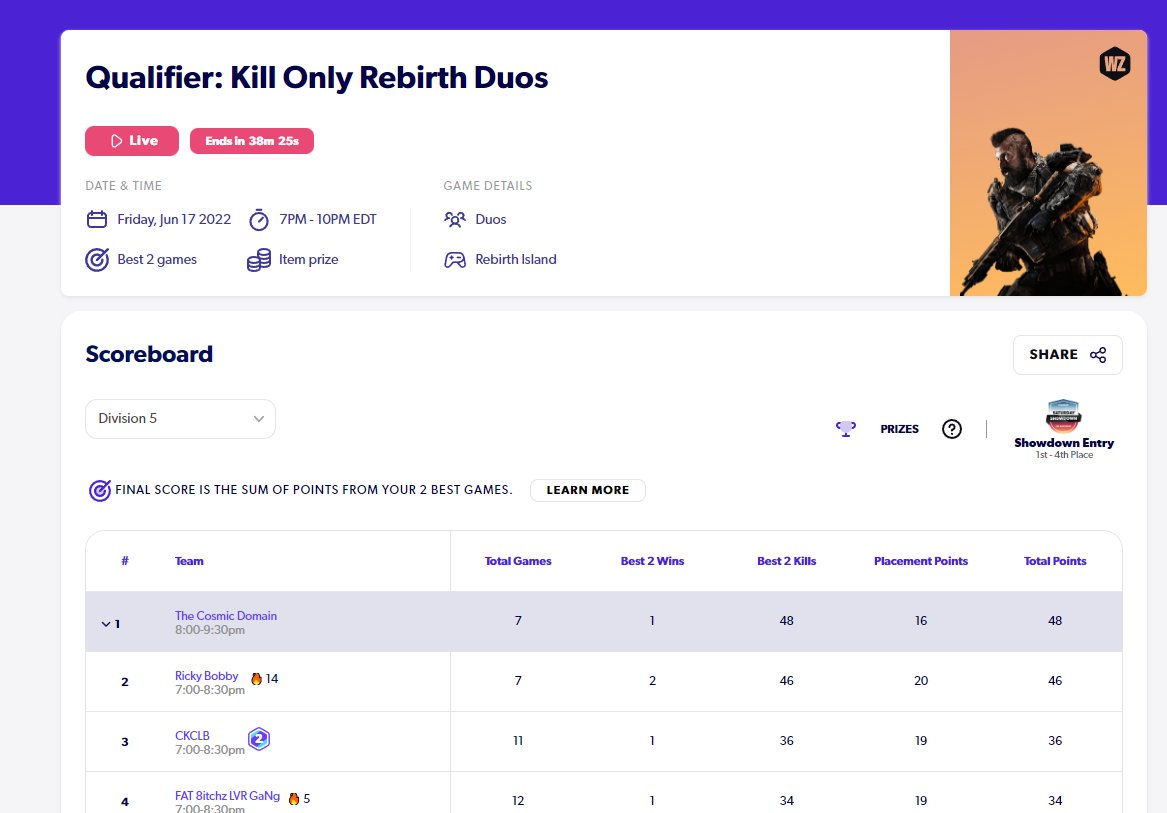This screenshot has height=813, width=1167.
Task: Click the 1st - 4th Place text
Action: [1064, 455]
